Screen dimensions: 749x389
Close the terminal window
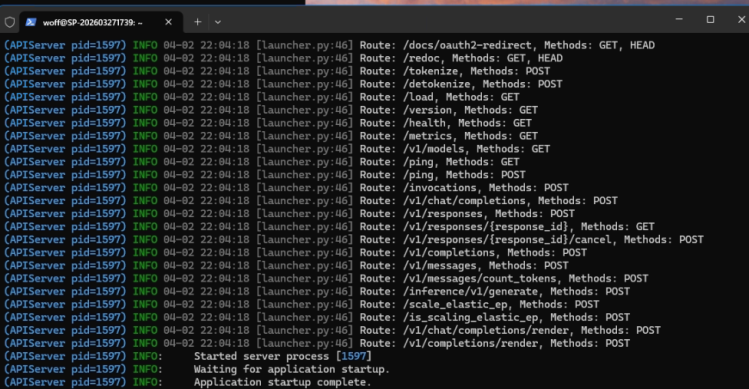741,20
